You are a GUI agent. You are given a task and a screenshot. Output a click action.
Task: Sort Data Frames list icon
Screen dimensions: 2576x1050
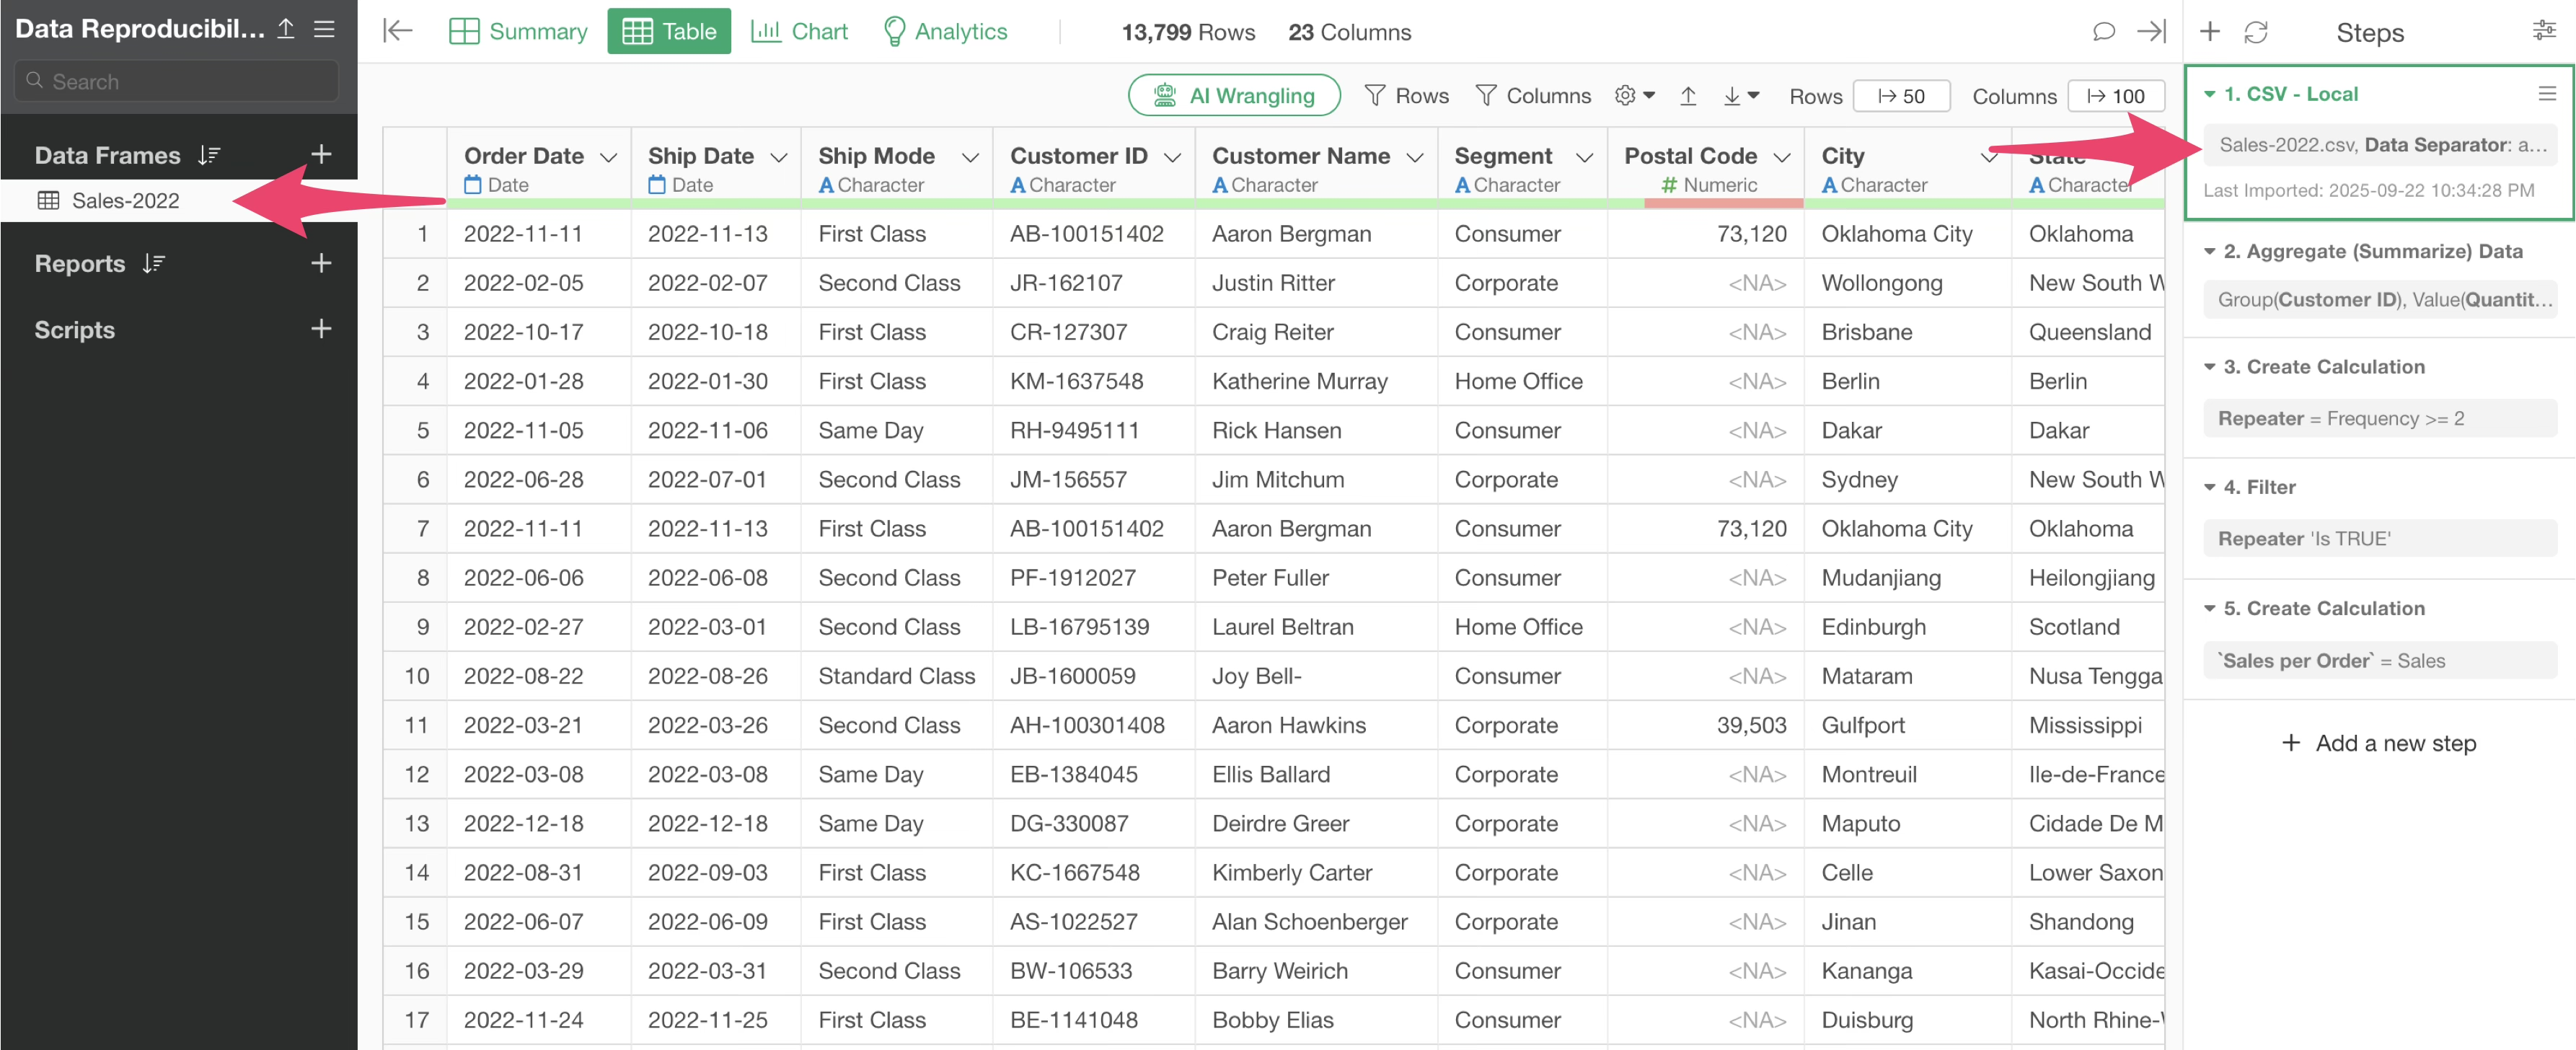(209, 155)
